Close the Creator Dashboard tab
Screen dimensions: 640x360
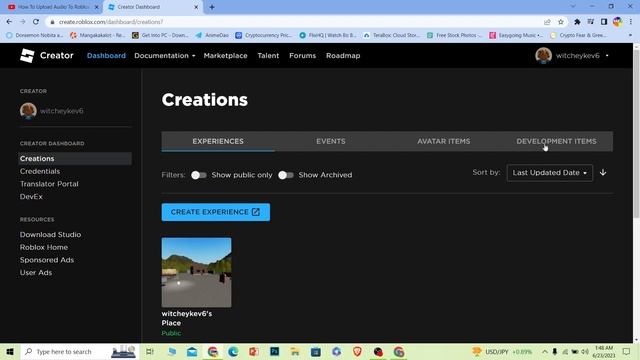click(196, 7)
